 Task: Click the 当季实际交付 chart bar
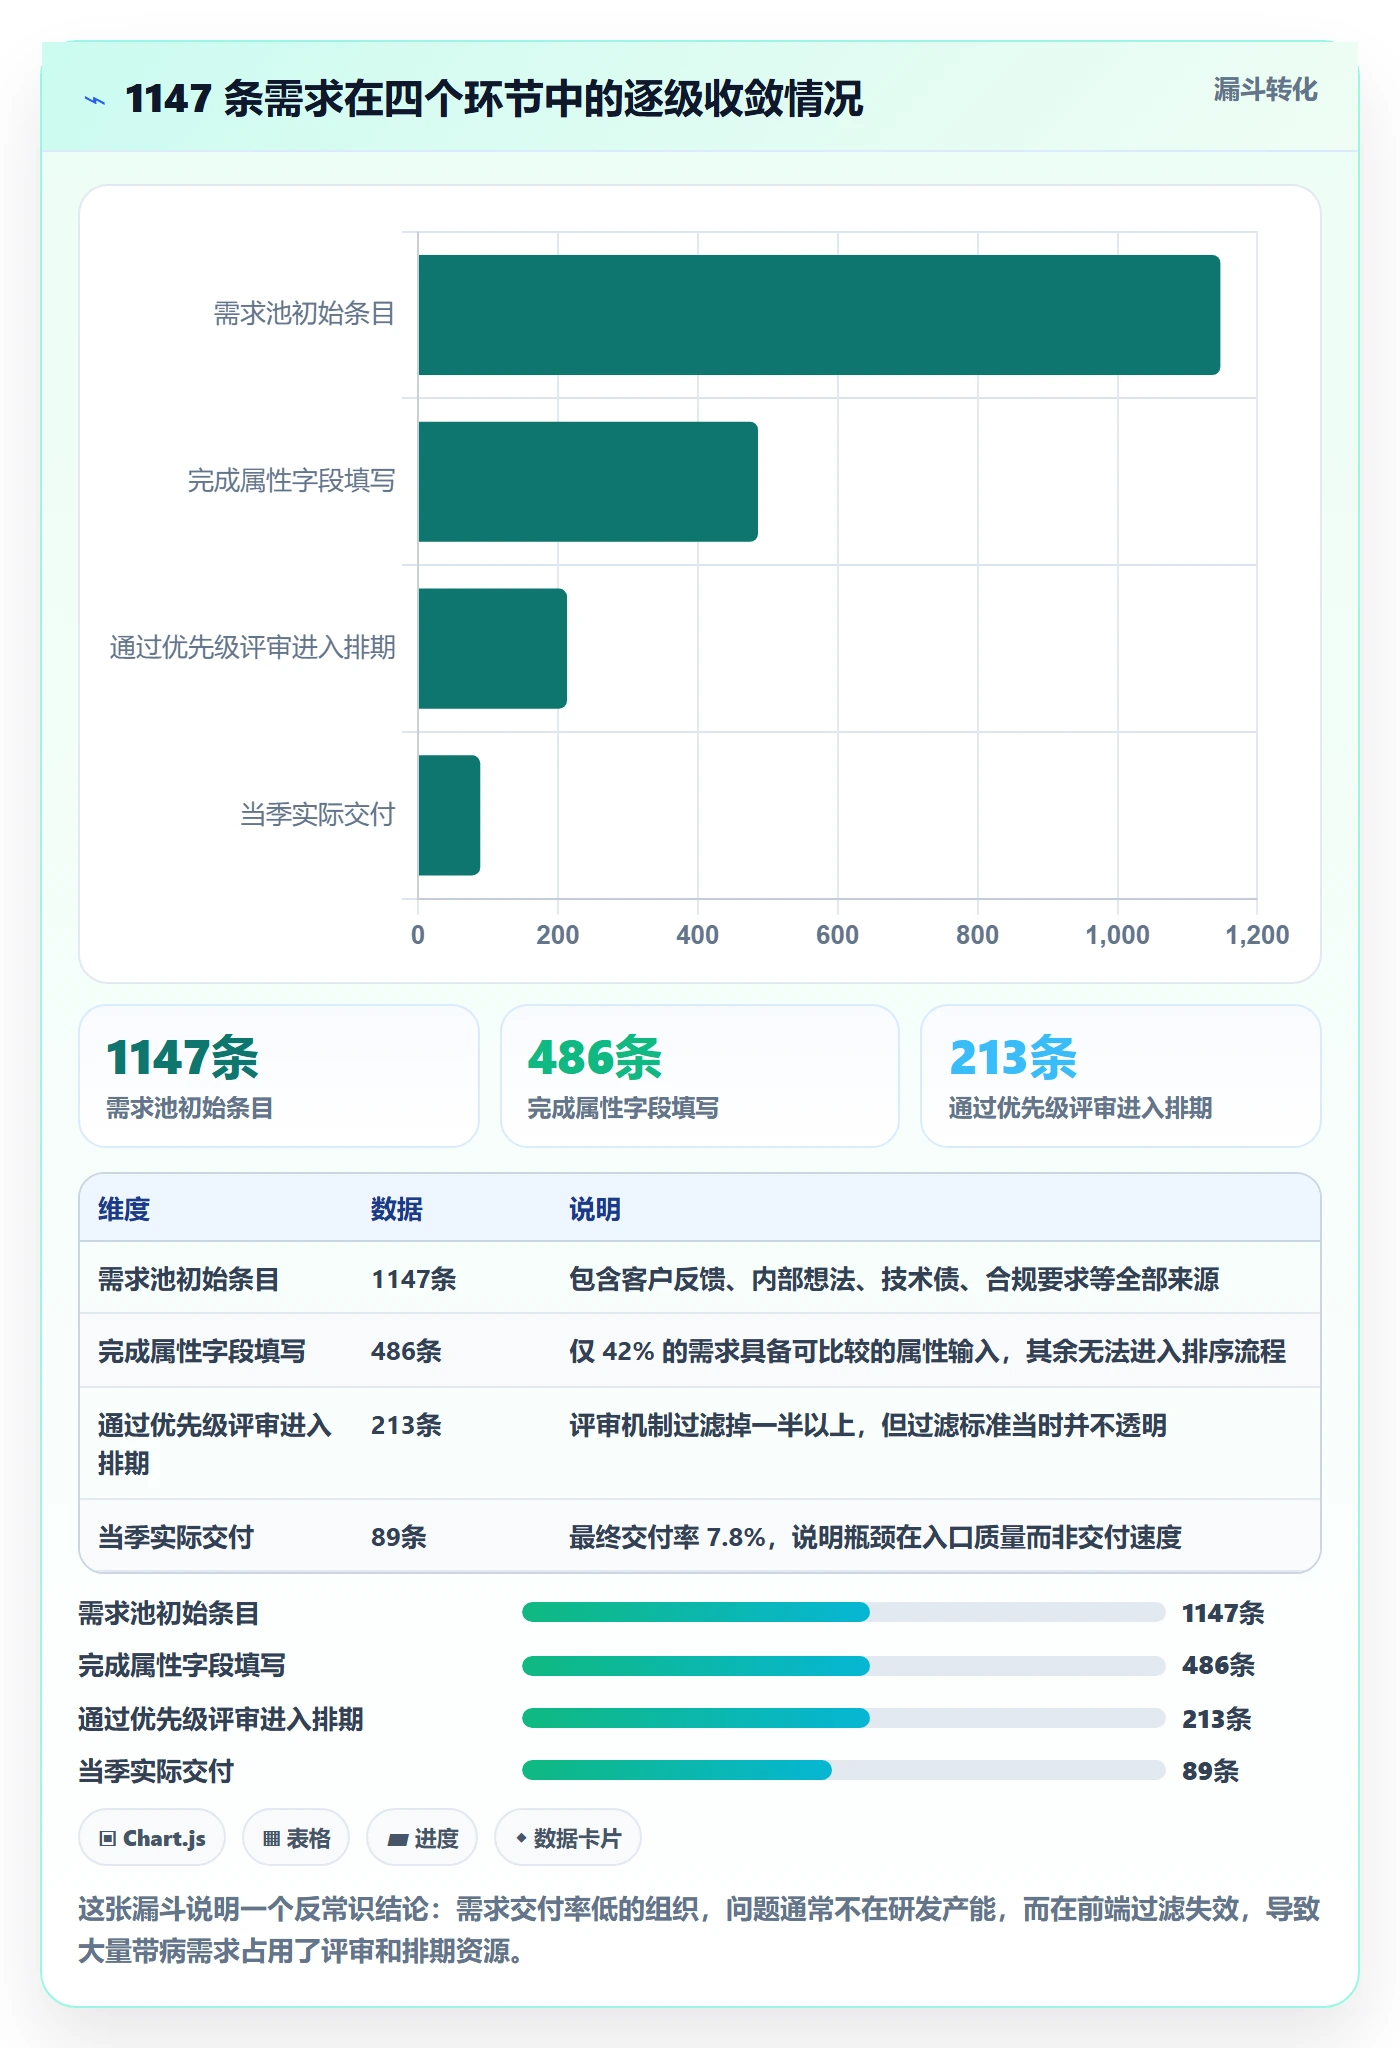pos(449,815)
